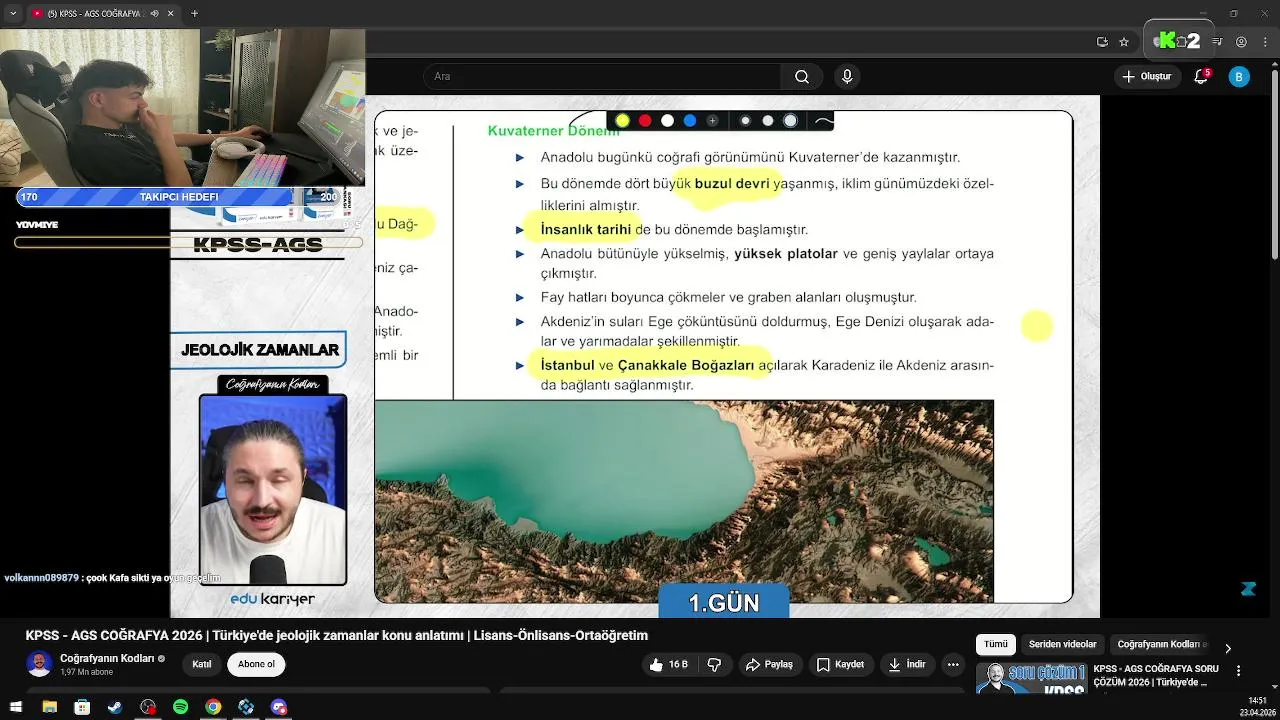Open File Explorer from the taskbar

[x=49, y=707]
